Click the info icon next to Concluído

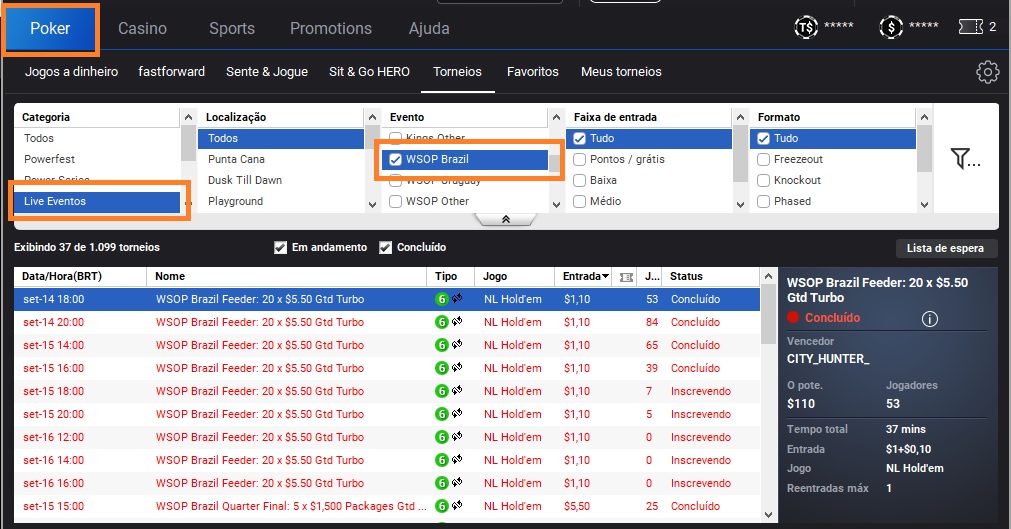click(930, 318)
